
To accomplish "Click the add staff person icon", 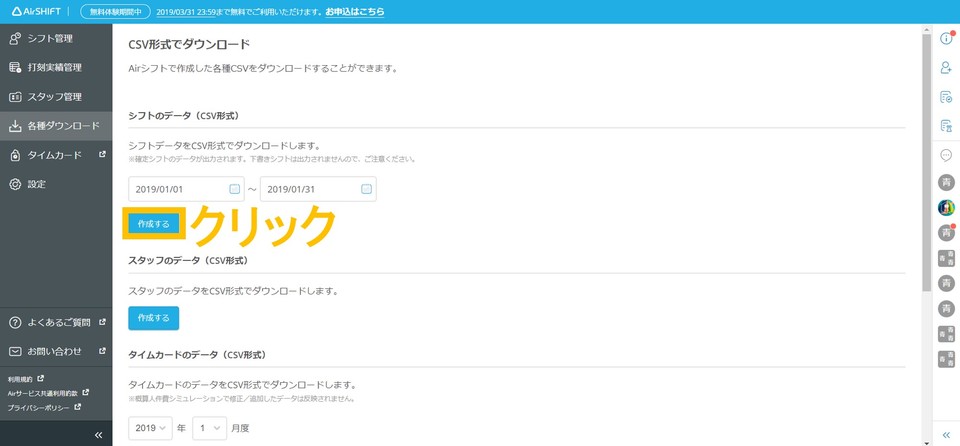I will point(946,68).
